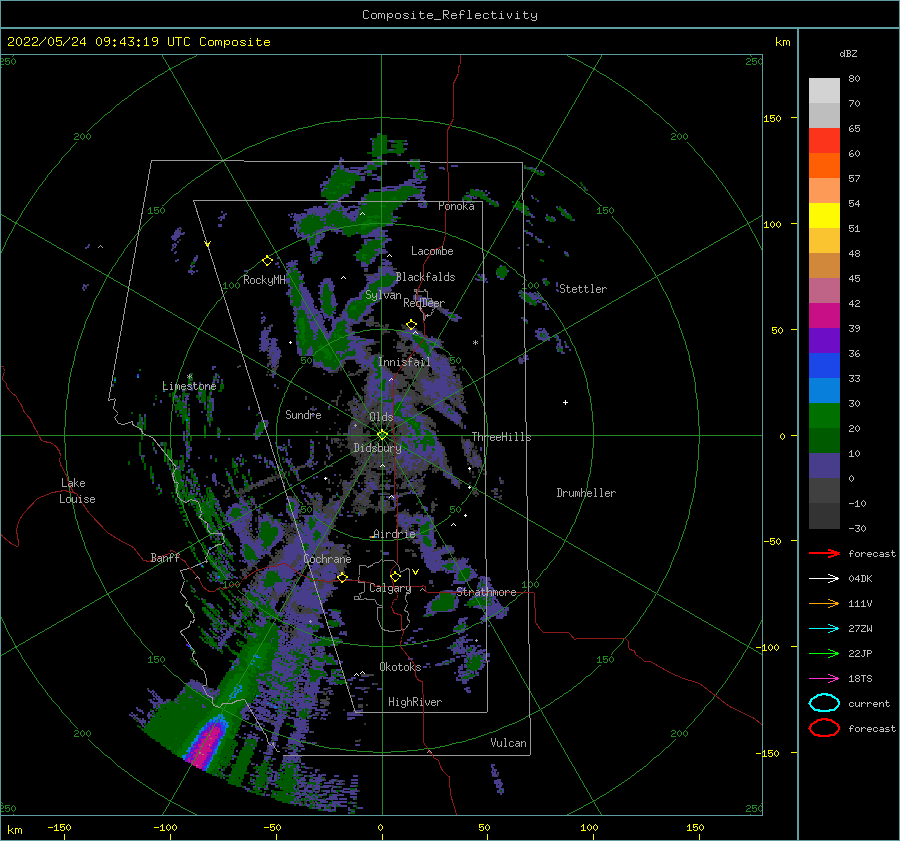
Task: Click the magenta 18TS arrow icon
Action: 824,679
